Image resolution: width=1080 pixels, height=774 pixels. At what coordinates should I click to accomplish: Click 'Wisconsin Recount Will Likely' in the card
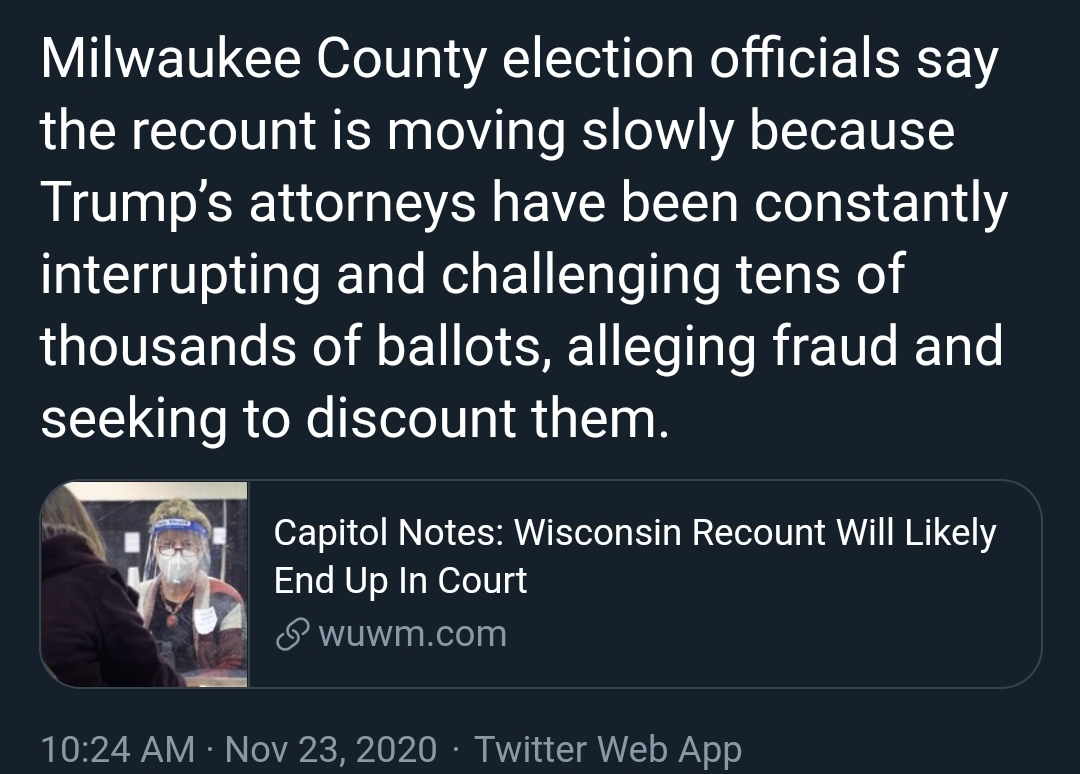point(755,532)
